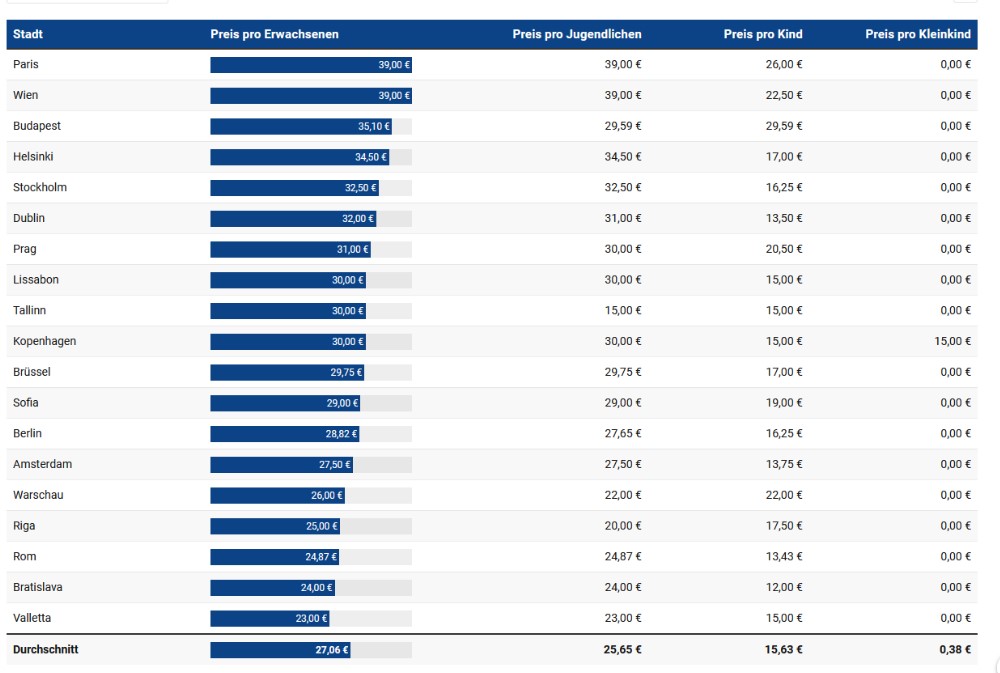
Task: Sort by Preis pro Erwachsenen header
Action: point(274,34)
